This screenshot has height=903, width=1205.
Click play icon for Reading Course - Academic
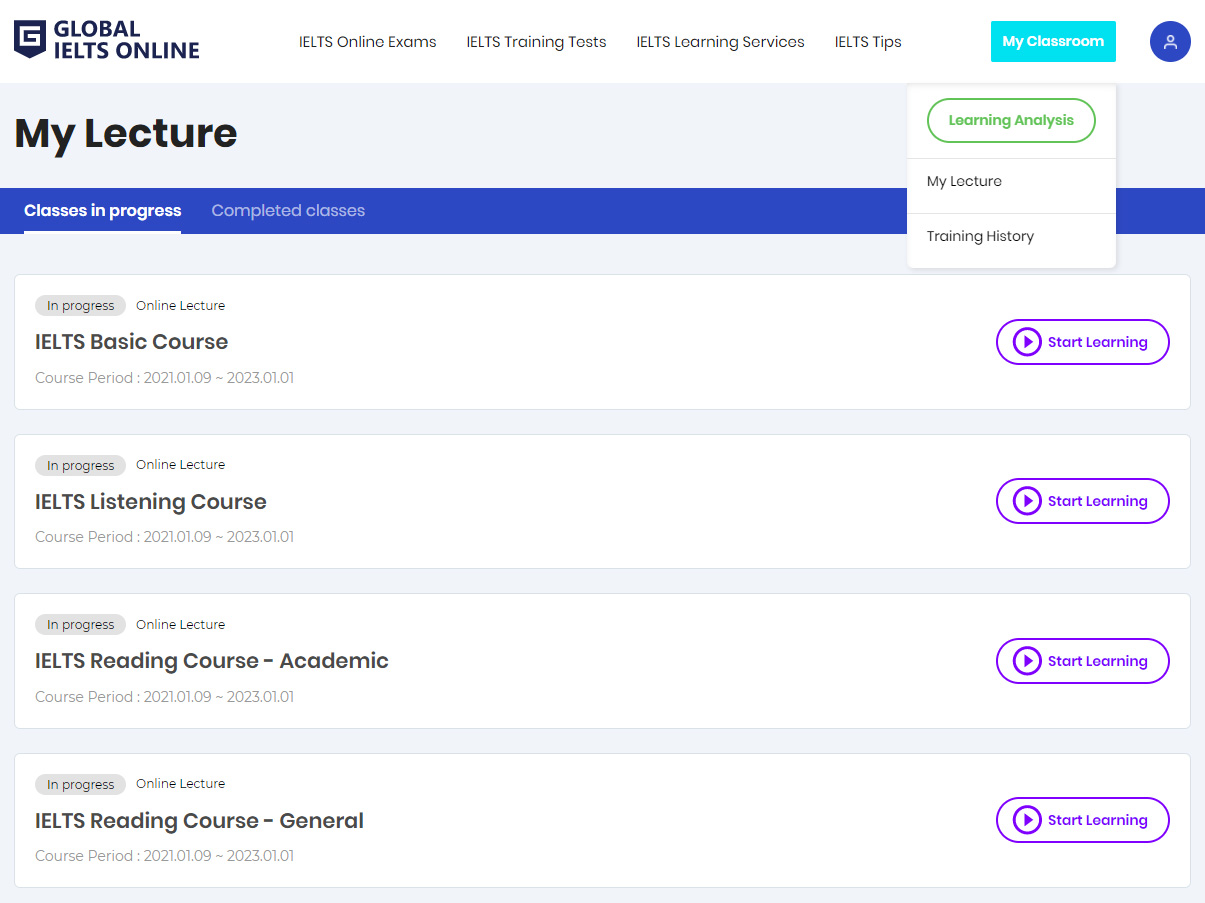(1027, 661)
